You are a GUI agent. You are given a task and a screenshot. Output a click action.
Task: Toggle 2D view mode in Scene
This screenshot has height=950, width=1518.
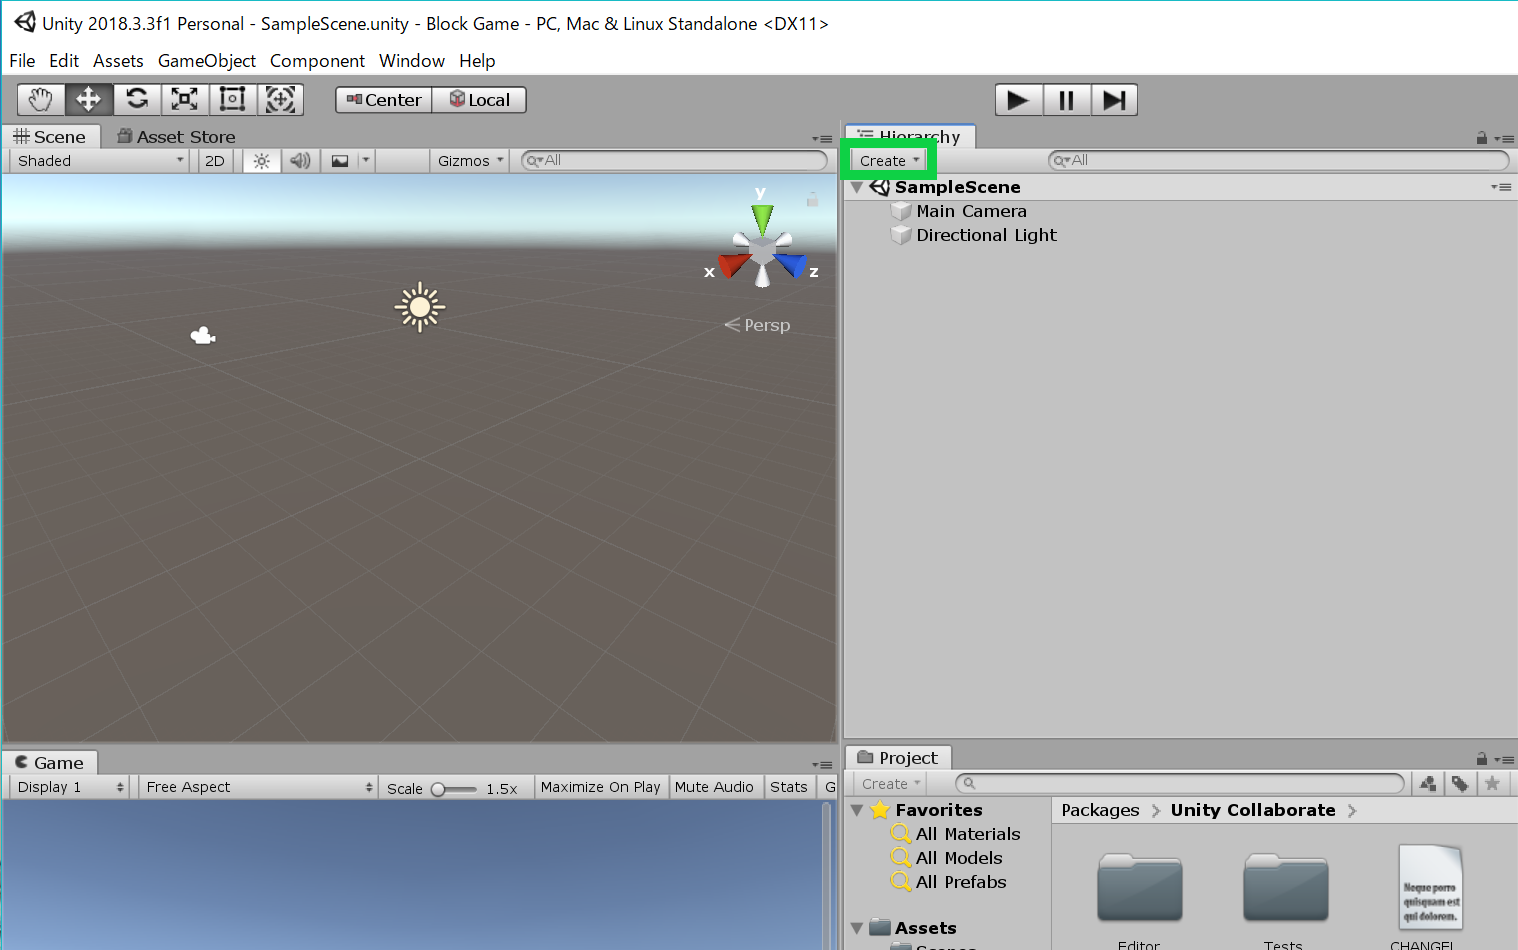(x=215, y=161)
